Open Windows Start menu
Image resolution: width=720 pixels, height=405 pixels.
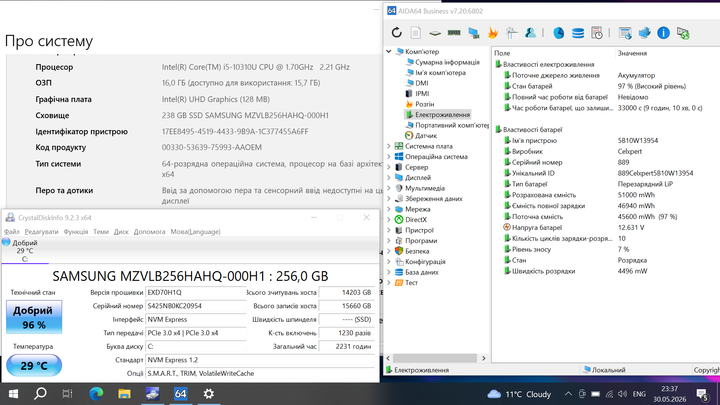(x=13, y=394)
